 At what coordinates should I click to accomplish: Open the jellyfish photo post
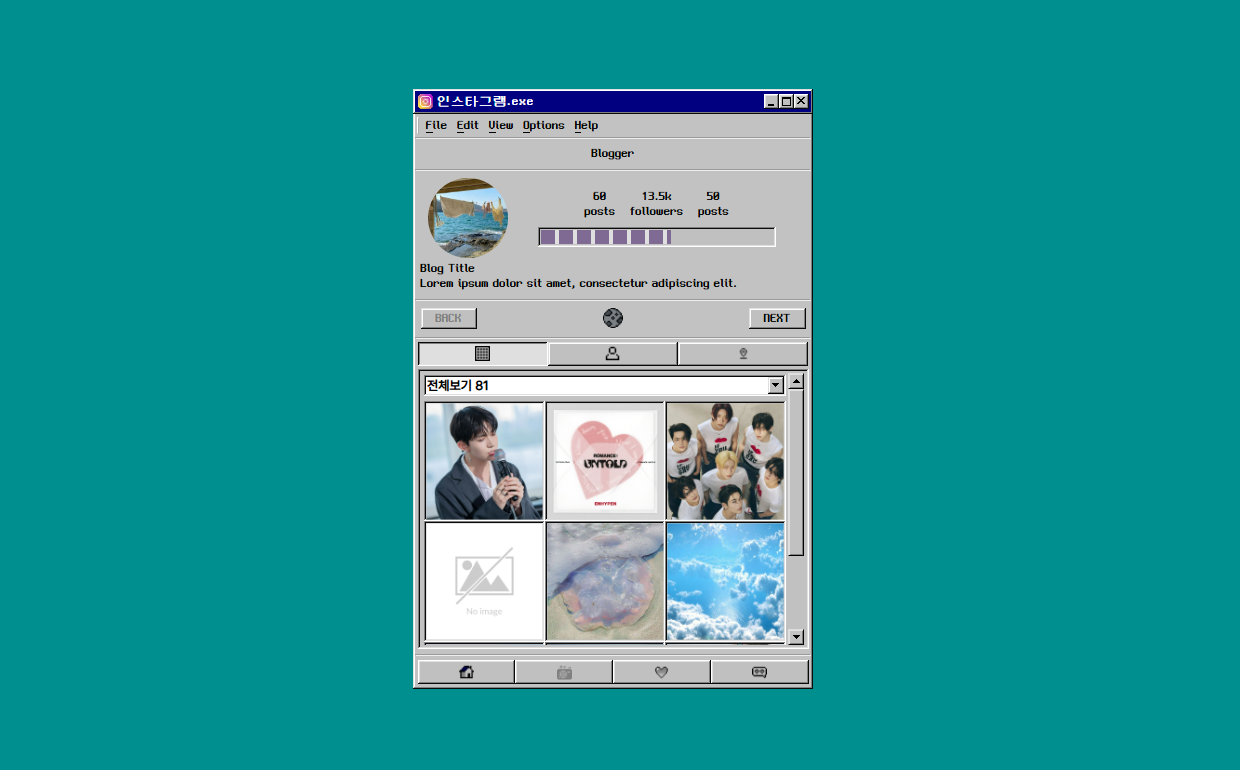(605, 581)
